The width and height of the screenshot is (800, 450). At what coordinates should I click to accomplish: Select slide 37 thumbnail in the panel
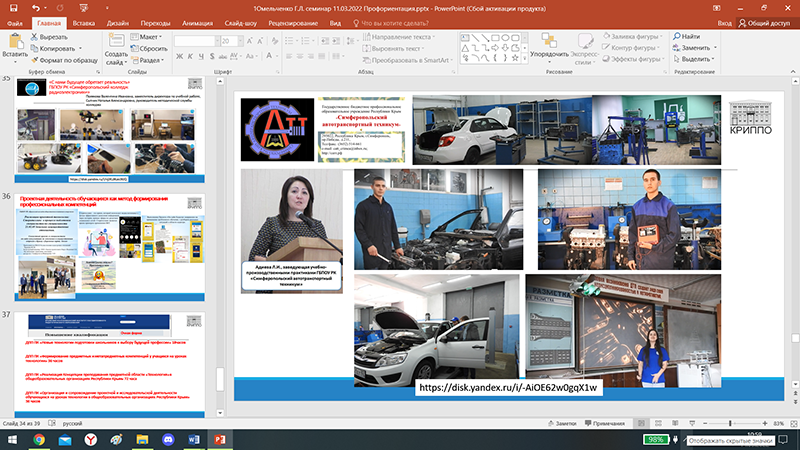click(x=110, y=364)
